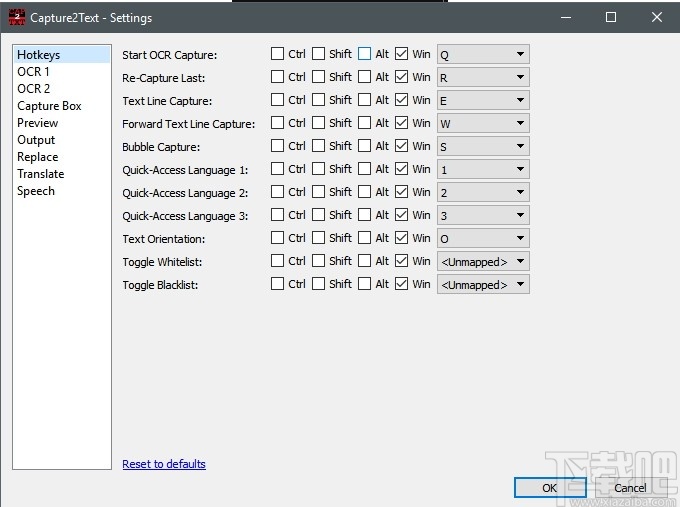Viewport: 680px width, 507px height.
Task: Open the Translate settings page
Action: coord(62,174)
